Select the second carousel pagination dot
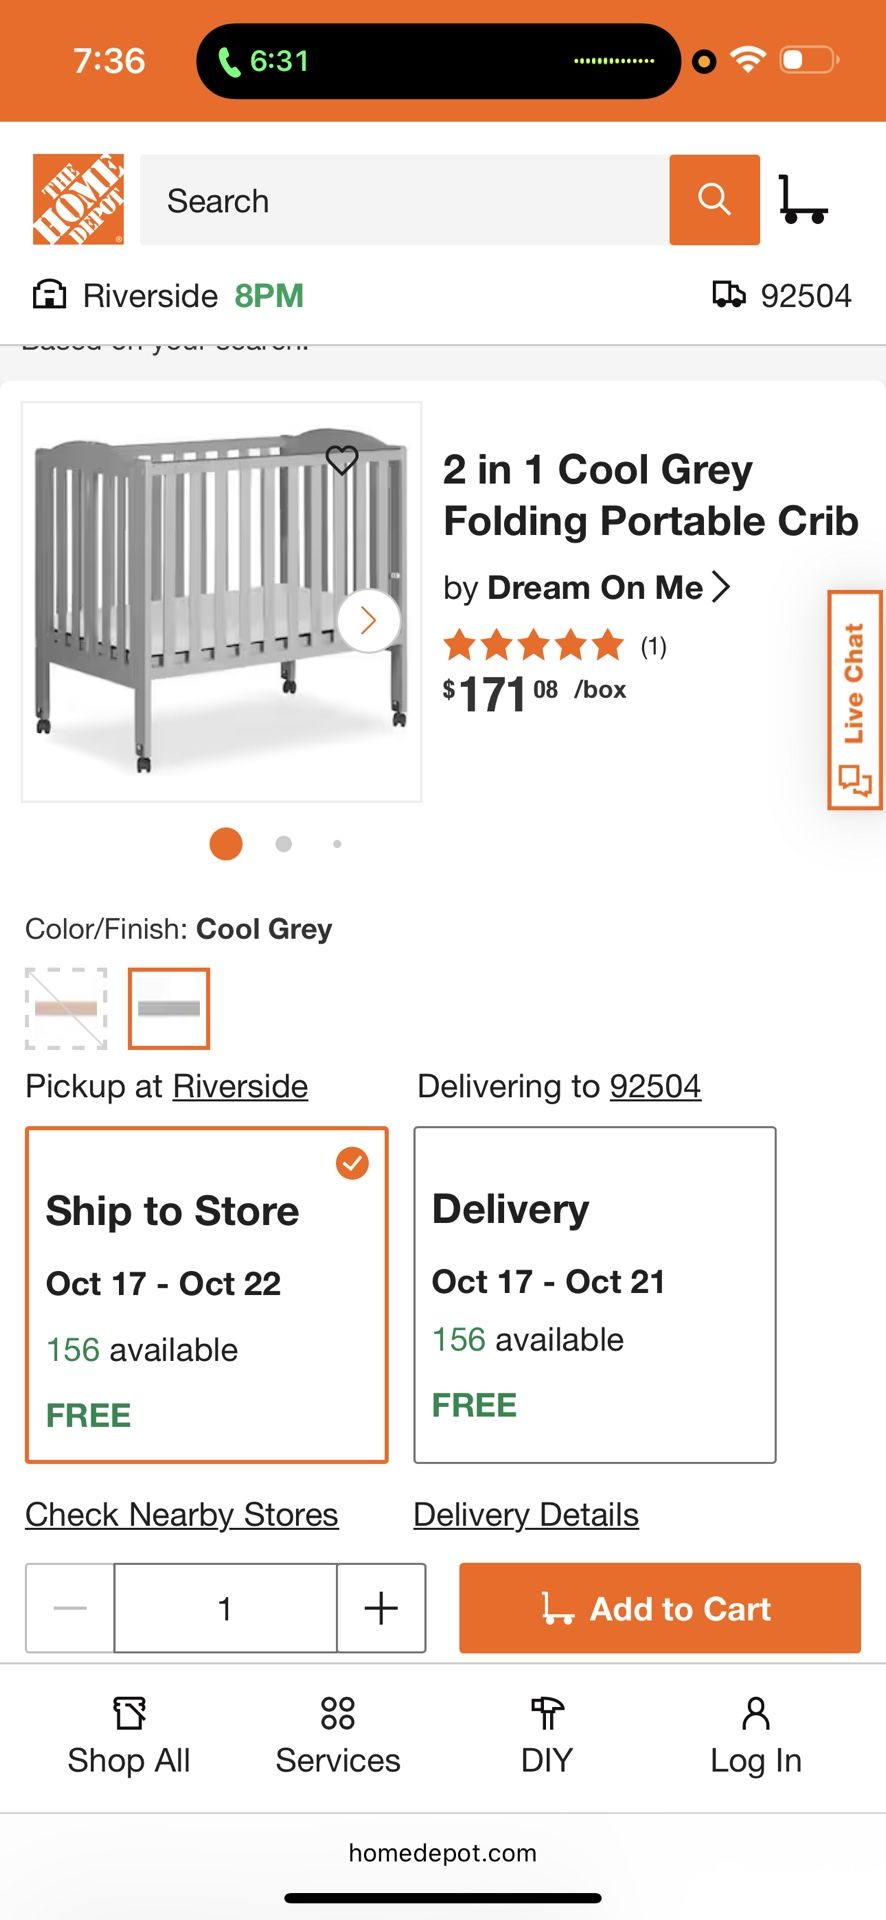The image size is (886, 1920). click(x=283, y=844)
